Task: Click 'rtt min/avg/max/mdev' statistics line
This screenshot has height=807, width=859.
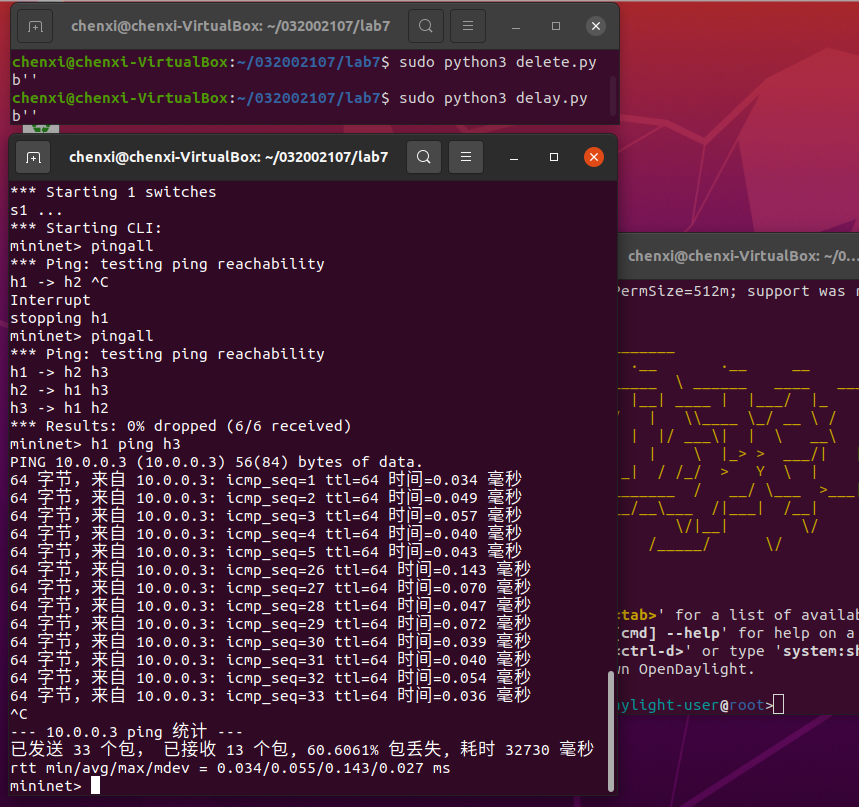Action: (x=230, y=768)
